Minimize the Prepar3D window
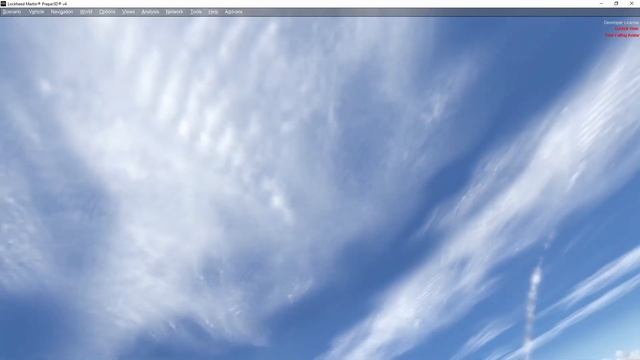The image size is (640, 360). pyautogui.click(x=601, y=4)
